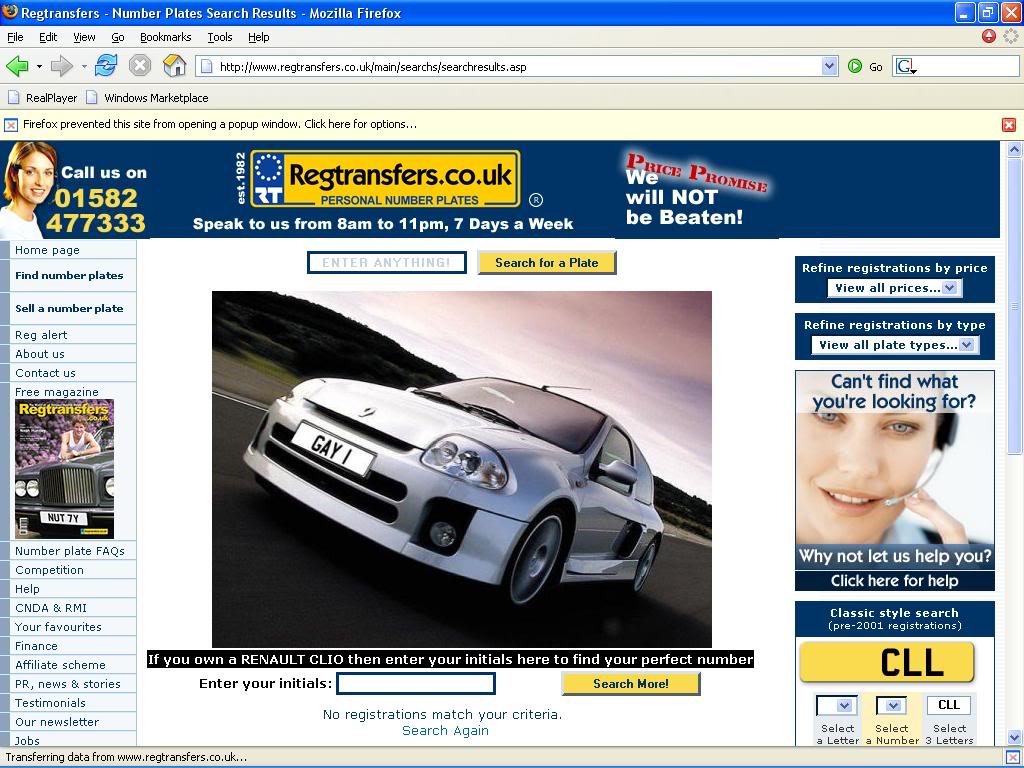This screenshot has width=1024, height=768.
Task: Click the 'Enter your initials' text field
Action: (x=416, y=684)
